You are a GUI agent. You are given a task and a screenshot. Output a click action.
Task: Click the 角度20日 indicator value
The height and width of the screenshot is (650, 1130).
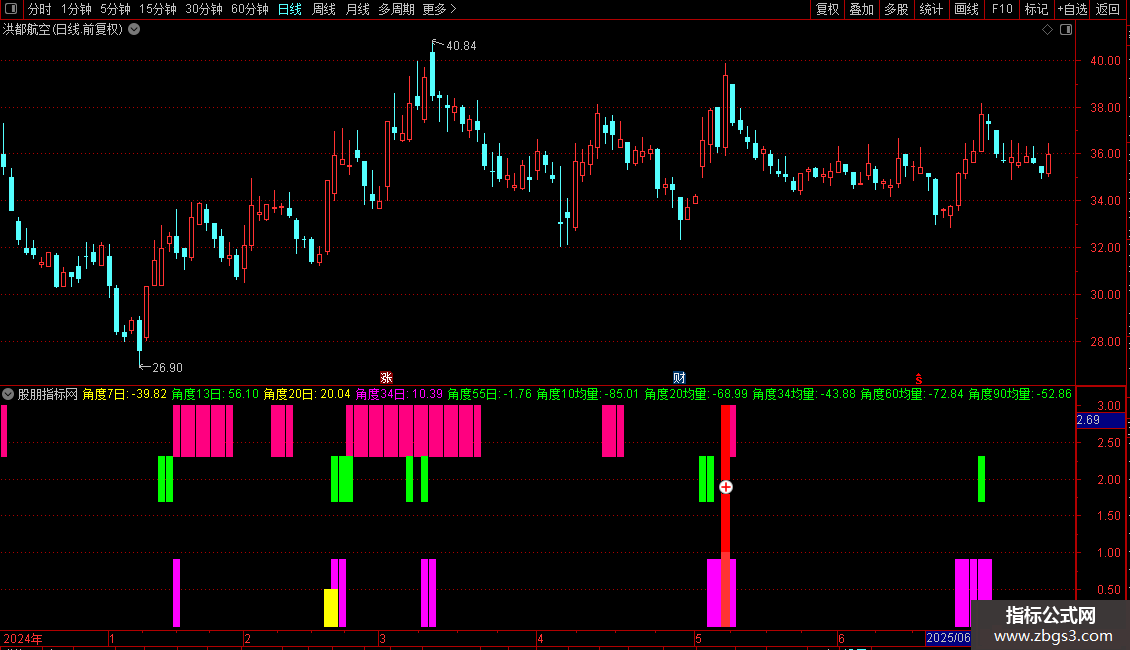(307, 394)
